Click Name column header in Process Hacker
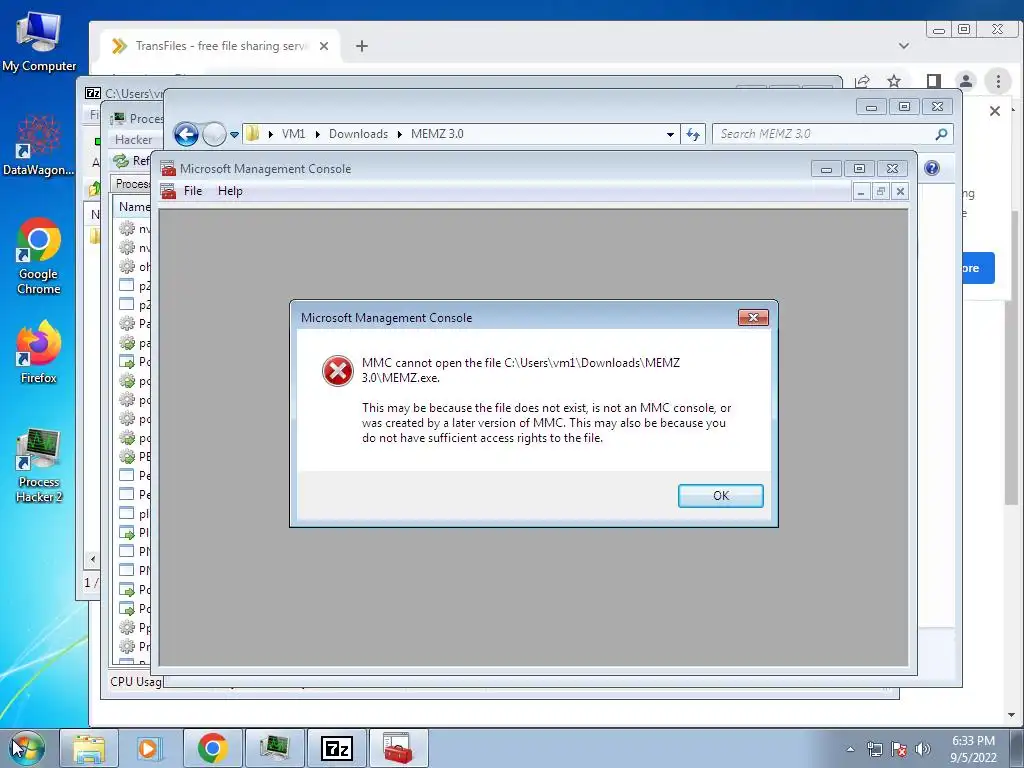This screenshot has height=768, width=1024. pos(134,206)
